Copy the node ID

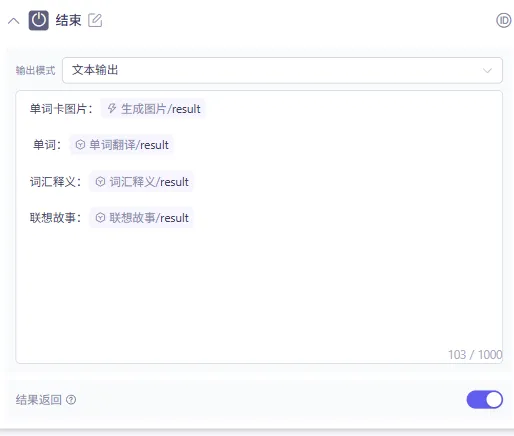tap(503, 20)
